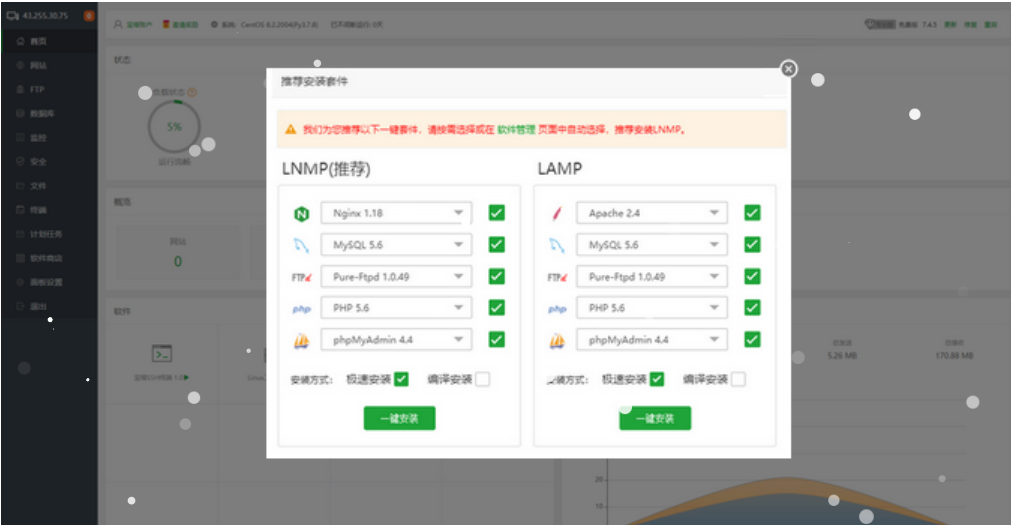Image resolution: width=1011 pixels, height=525 pixels.
Task: Open the LAMP MySQL 5.6 version dropdown
Action: point(652,244)
